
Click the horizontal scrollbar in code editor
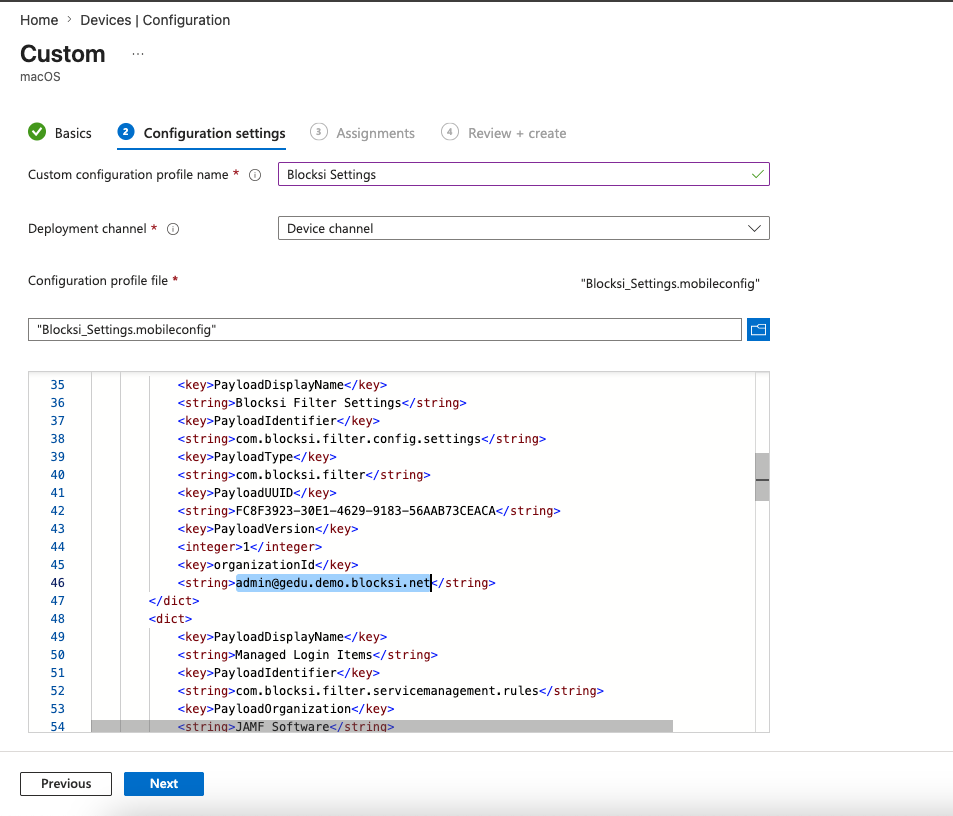pyautogui.click(x=382, y=726)
